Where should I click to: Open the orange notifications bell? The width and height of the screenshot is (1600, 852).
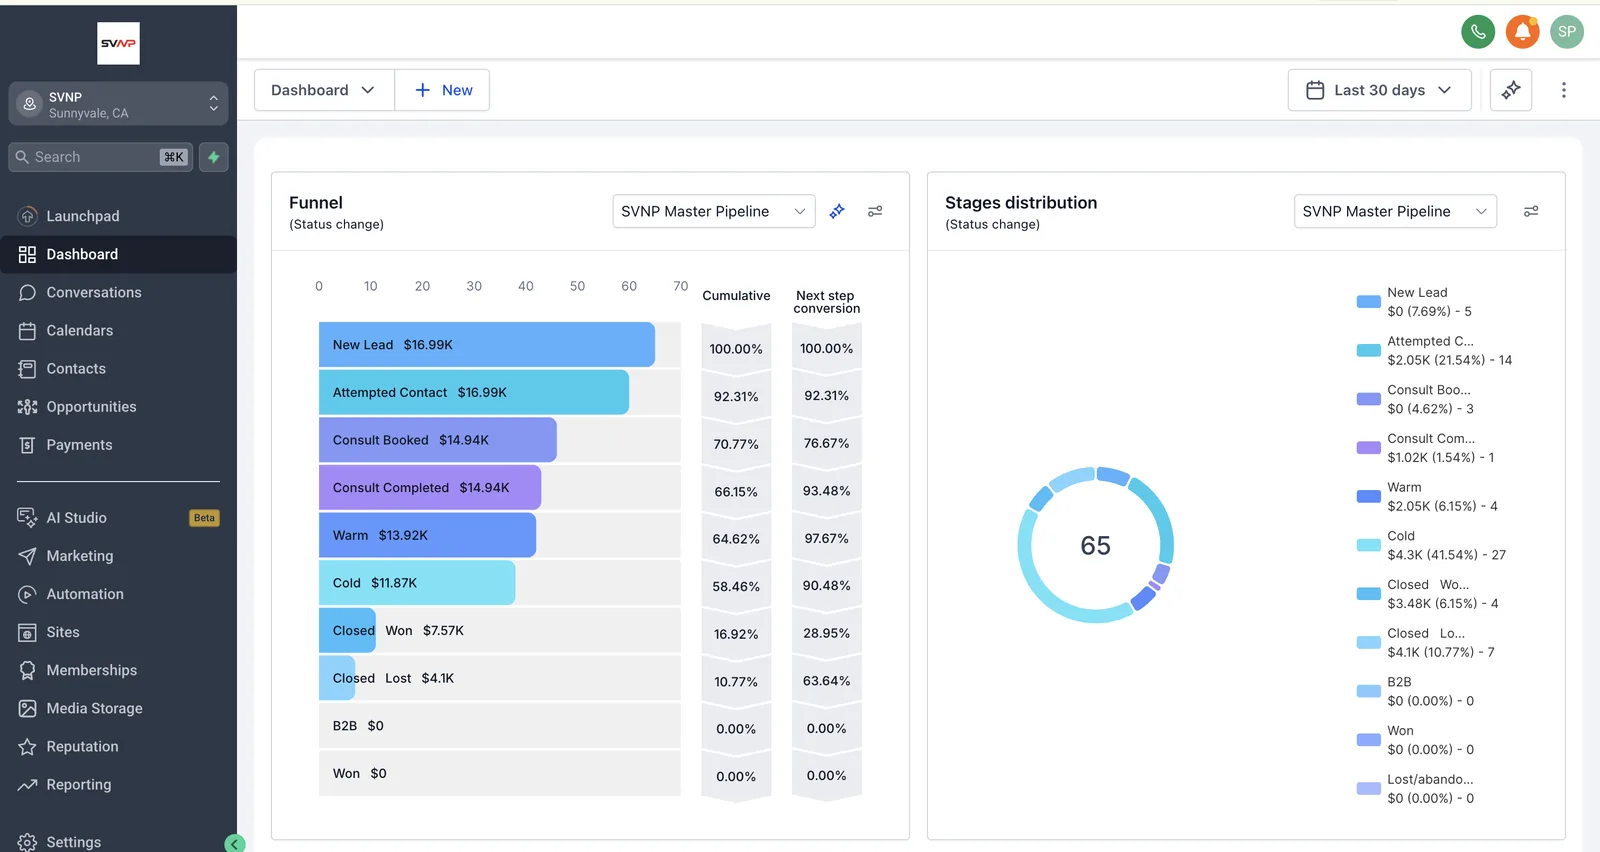tap(1523, 32)
